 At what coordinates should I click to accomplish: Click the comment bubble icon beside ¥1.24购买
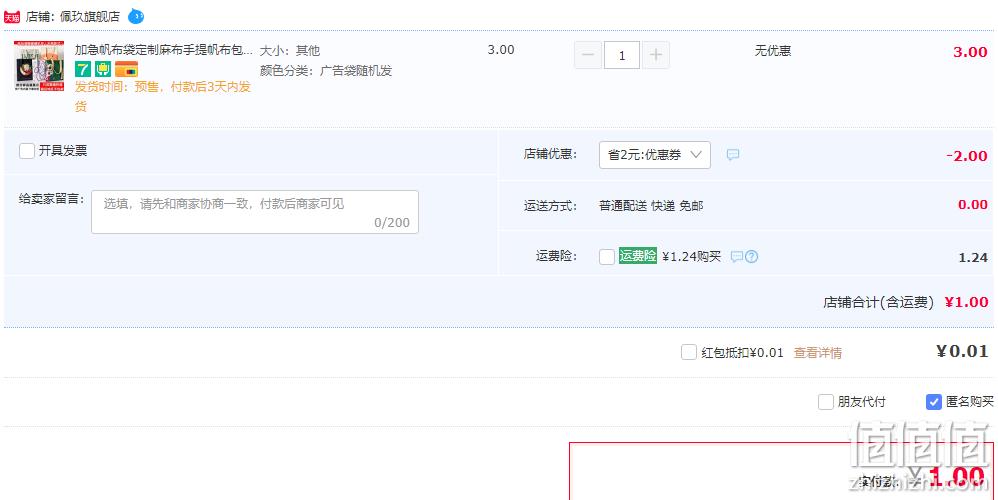point(736,257)
